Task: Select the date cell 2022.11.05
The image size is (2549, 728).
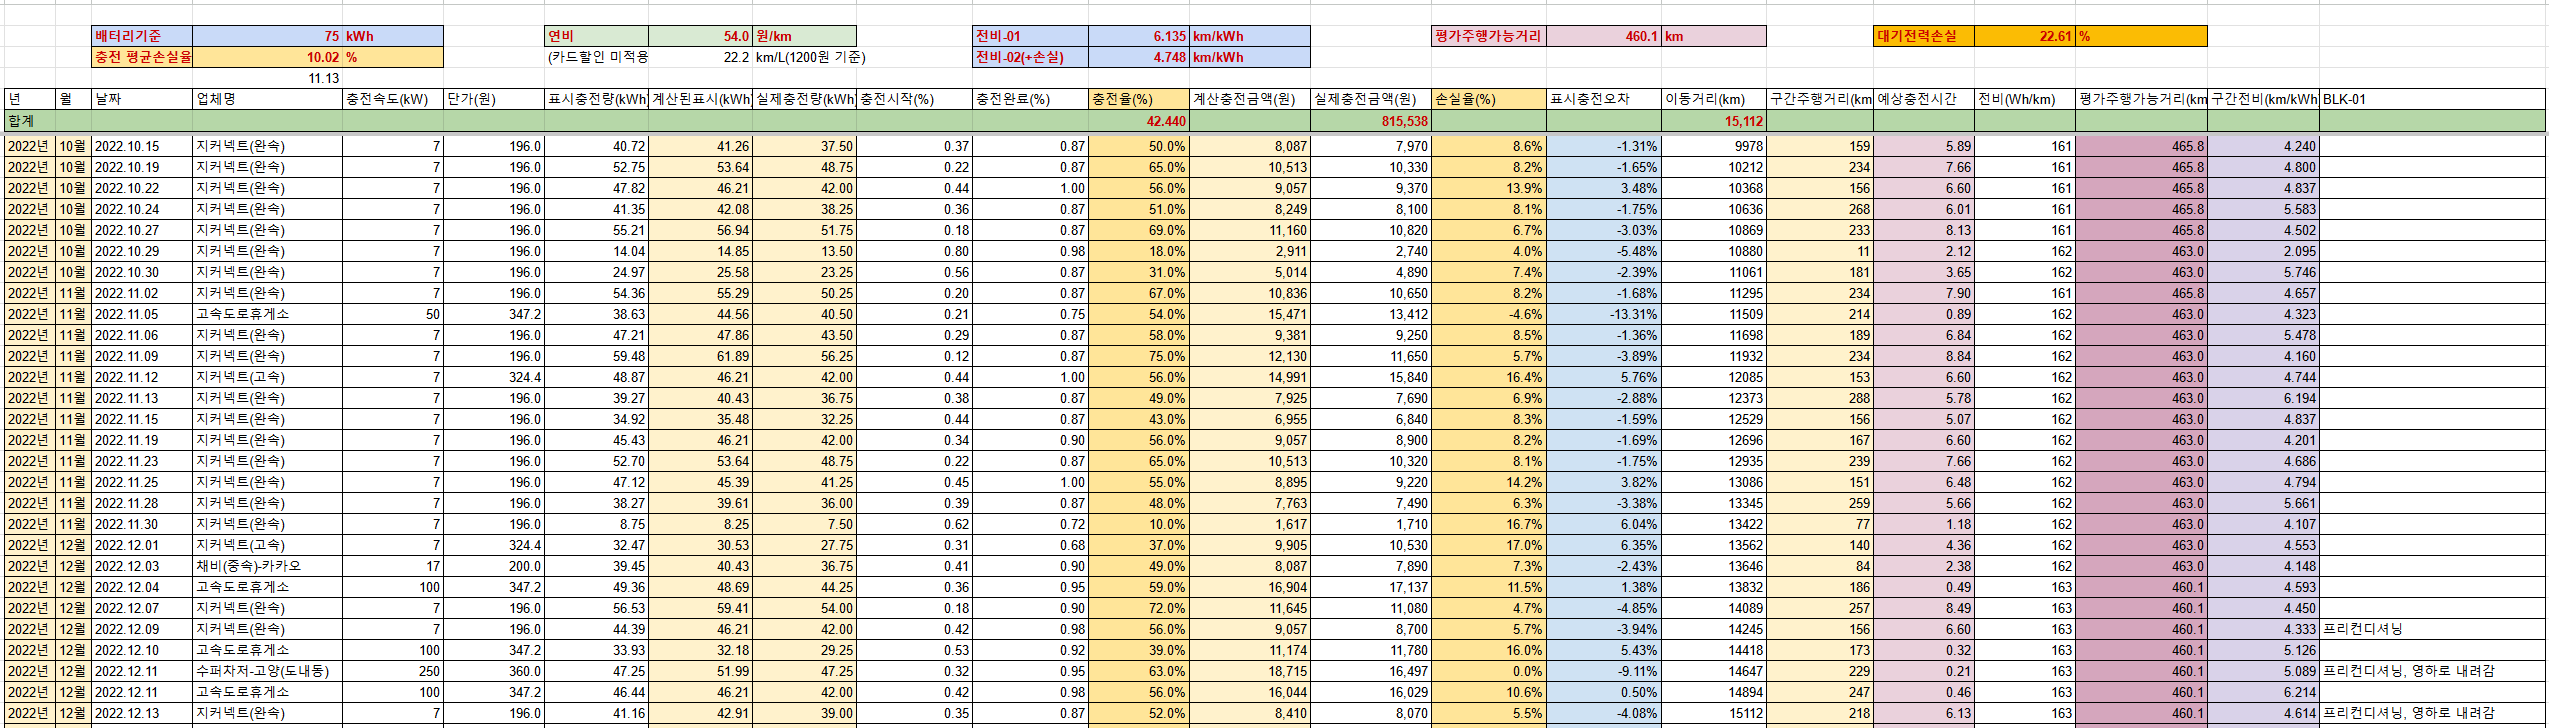Action: tap(142, 314)
